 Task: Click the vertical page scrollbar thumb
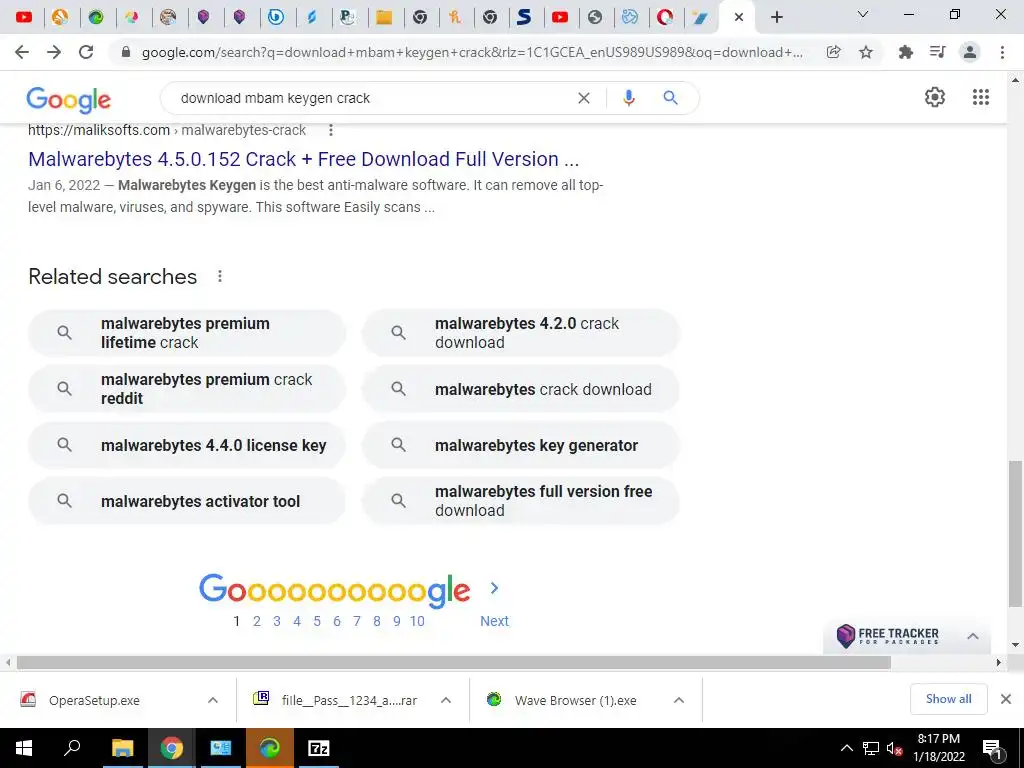click(x=1015, y=533)
